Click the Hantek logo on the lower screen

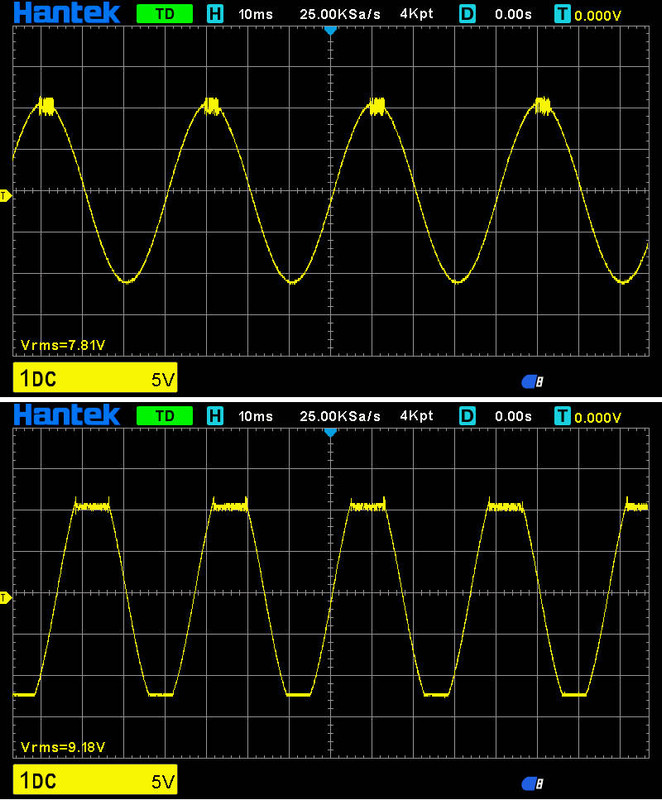tap(67, 415)
